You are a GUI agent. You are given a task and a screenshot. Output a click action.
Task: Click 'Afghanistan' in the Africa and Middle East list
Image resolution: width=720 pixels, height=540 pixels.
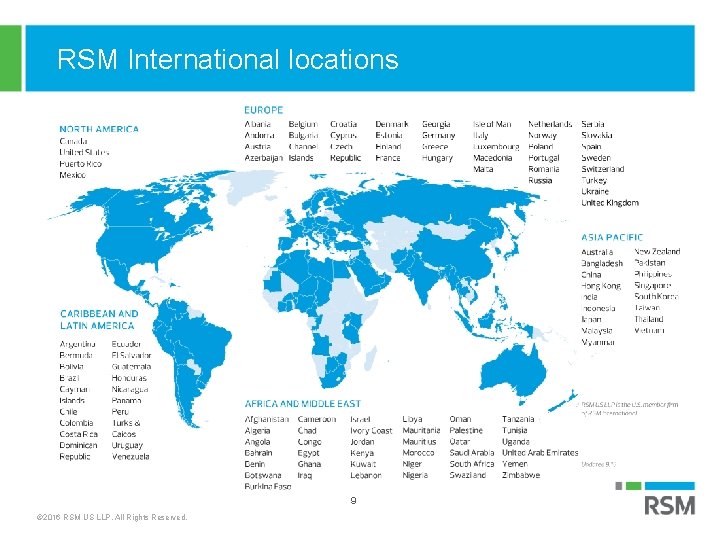(x=267, y=420)
